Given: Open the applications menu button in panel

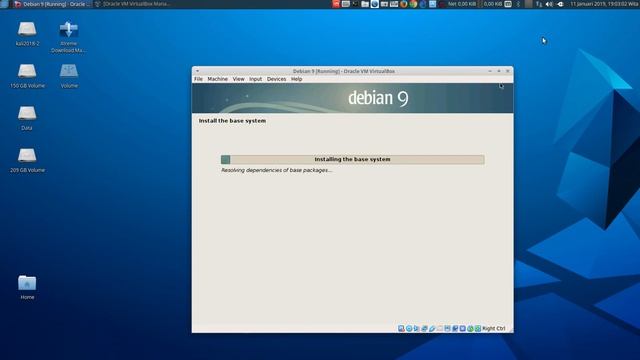Looking at the screenshot, I should tap(4, 4).
